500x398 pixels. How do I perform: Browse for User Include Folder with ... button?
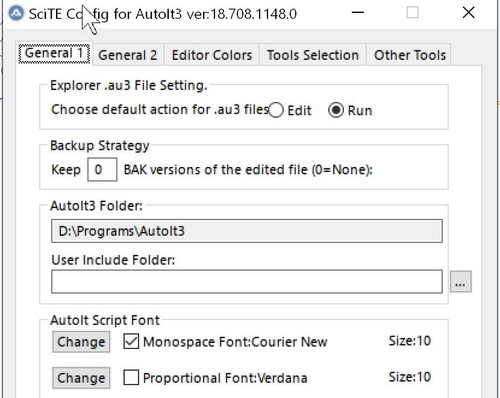click(x=461, y=282)
